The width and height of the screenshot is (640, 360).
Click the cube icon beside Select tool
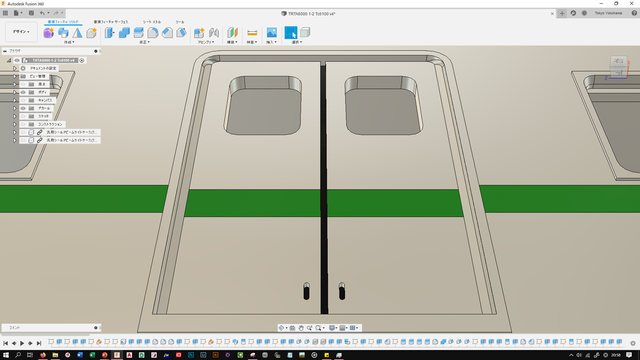coord(305,32)
